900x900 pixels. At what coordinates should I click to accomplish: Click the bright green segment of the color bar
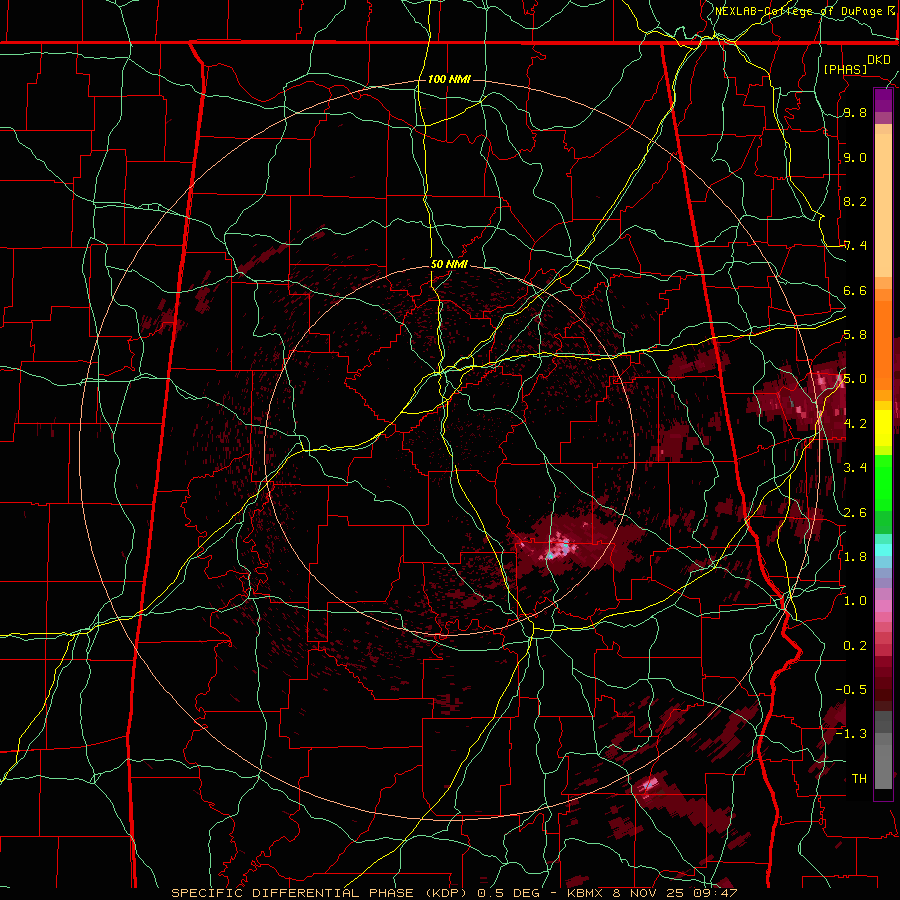(883, 482)
